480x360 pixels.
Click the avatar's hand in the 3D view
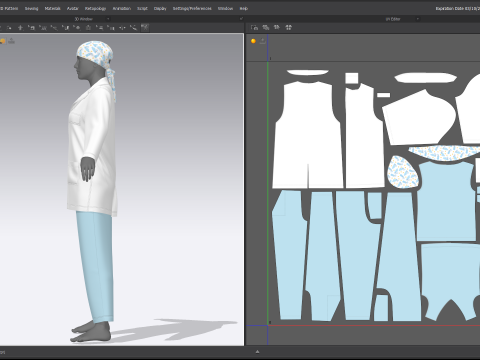[x=88, y=169]
